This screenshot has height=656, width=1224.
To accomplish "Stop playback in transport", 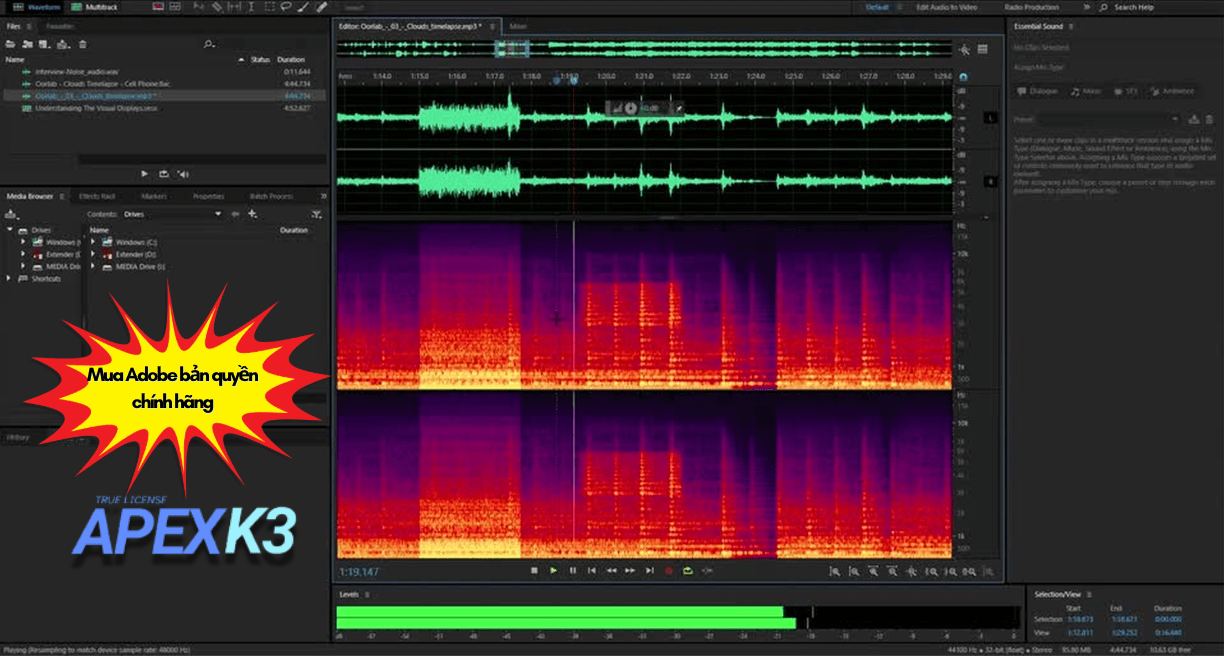I will click(x=534, y=570).
